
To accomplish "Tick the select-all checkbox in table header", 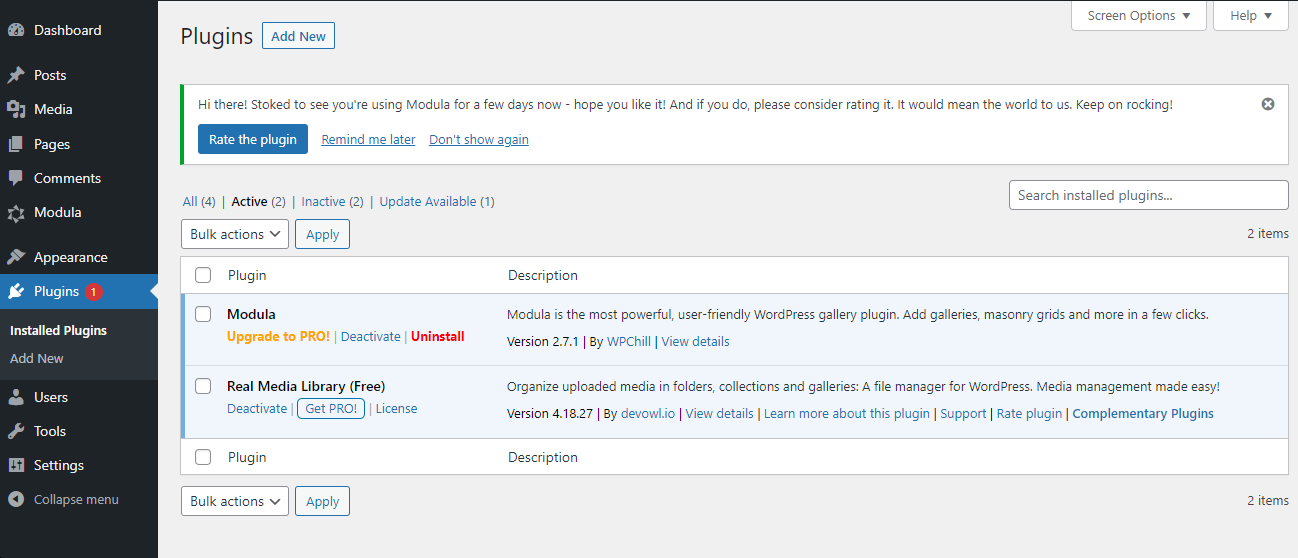I will pos(203,275).
